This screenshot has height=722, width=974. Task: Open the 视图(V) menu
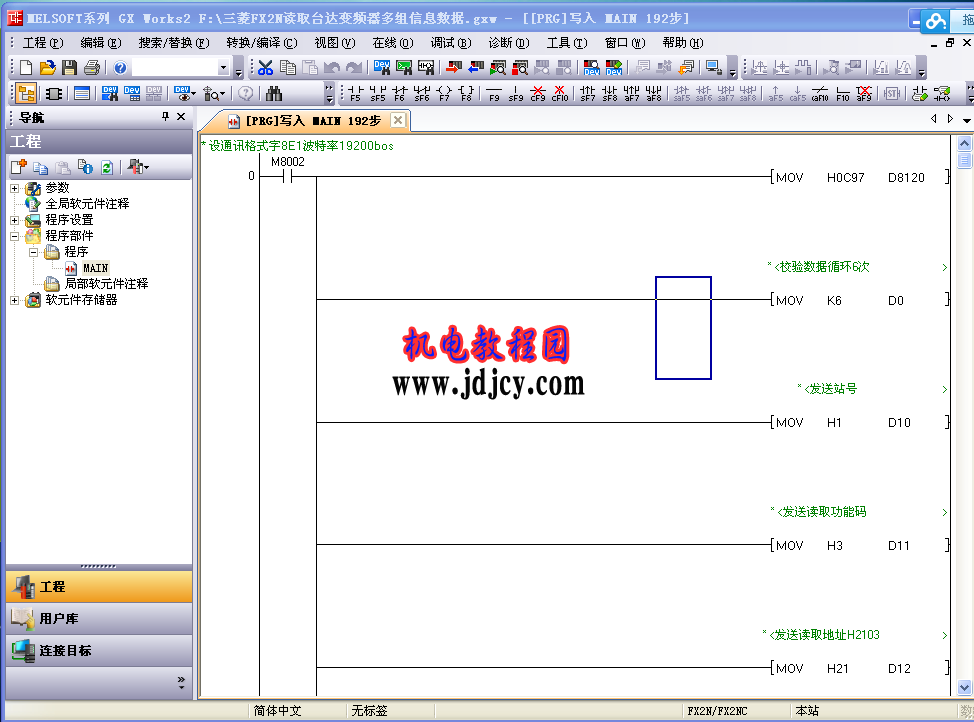point(335,43)
